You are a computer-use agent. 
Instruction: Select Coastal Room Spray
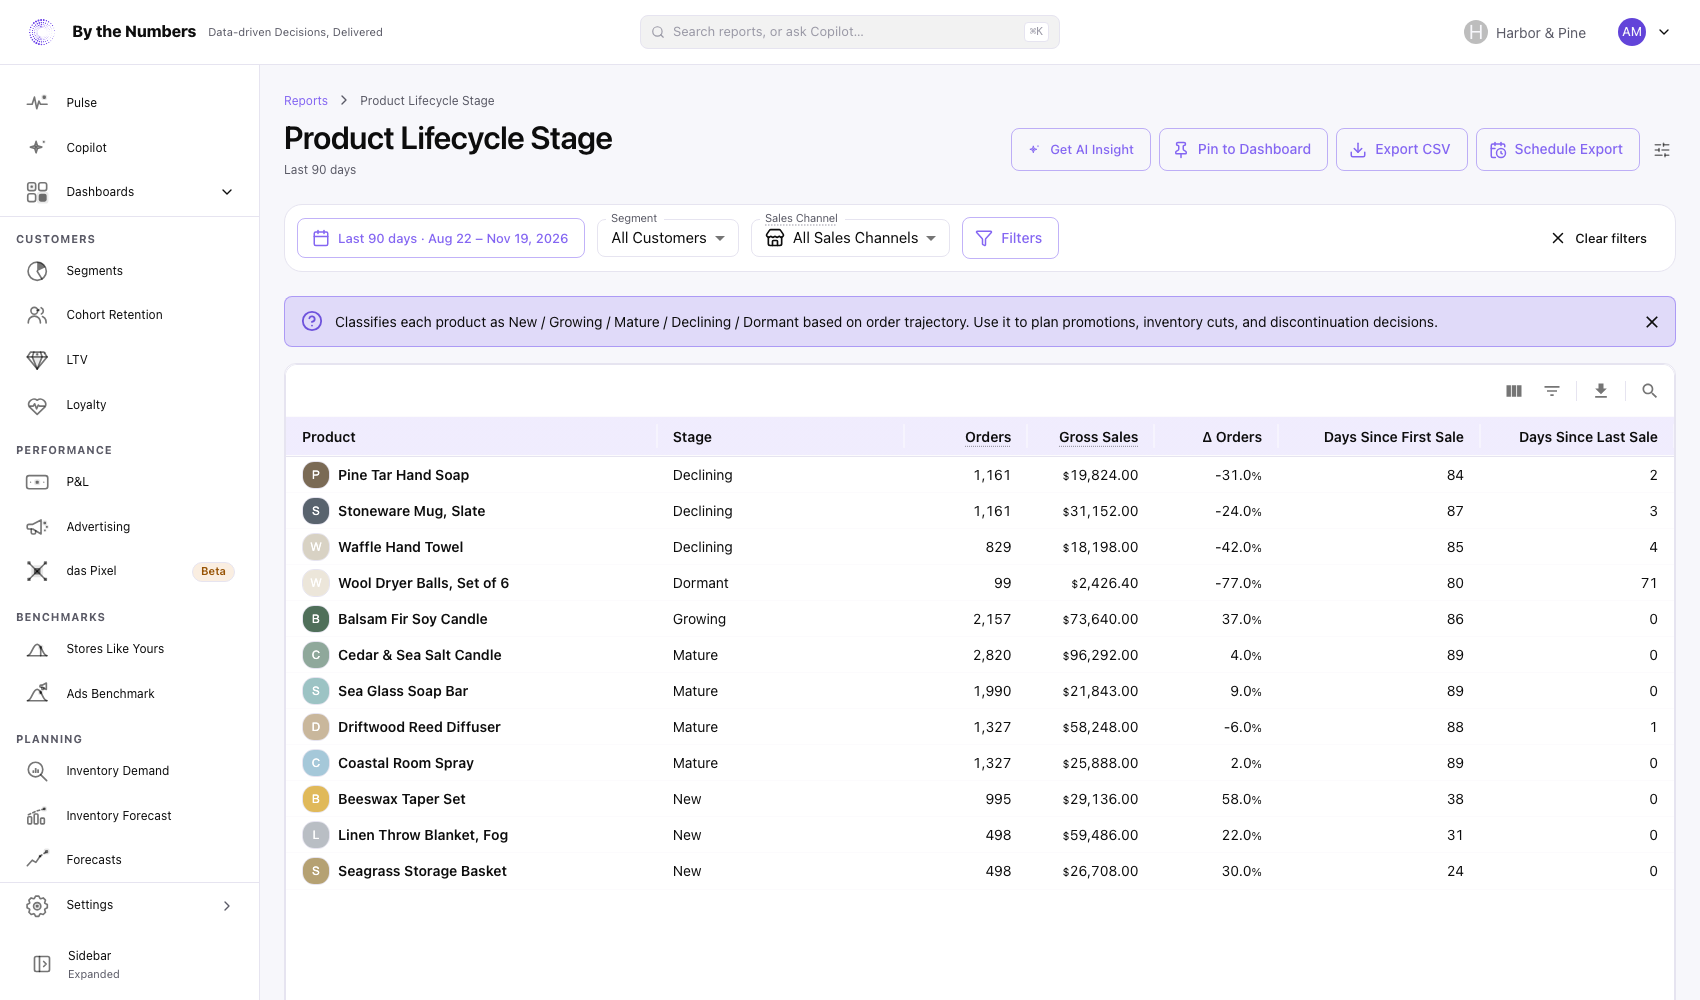pos(406,763)
